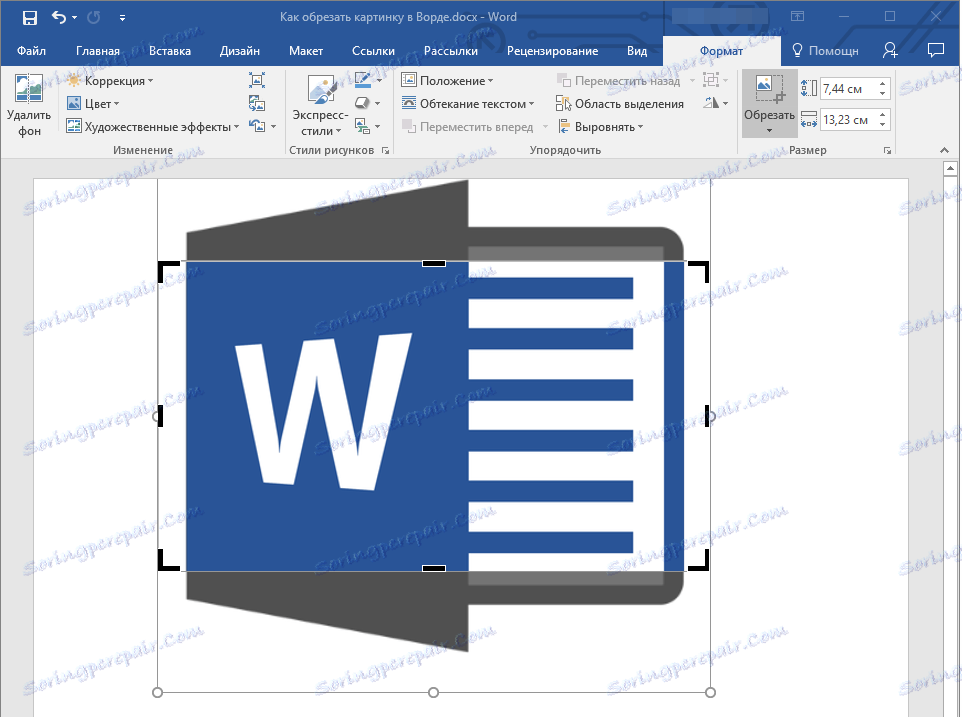The height and width of the screenshot is (717, 962).
Task: Click the left side crop handle
Action: (160, 416)
